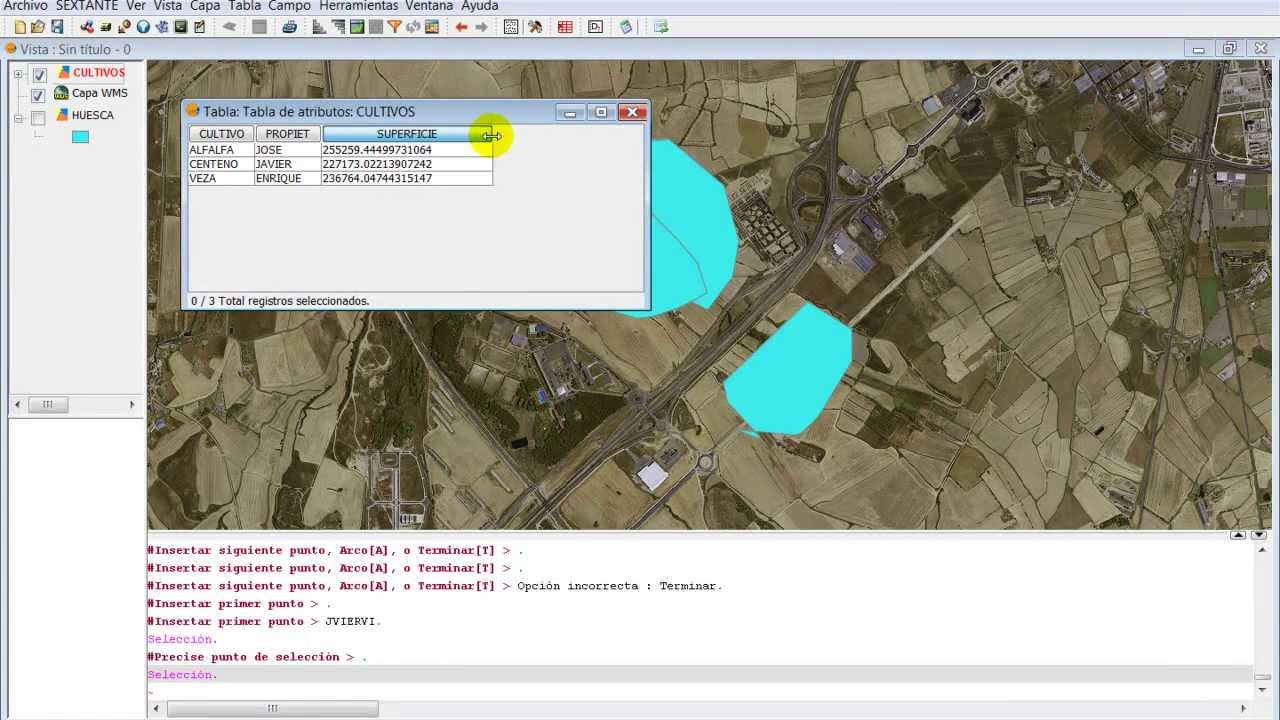Screen dimensions: 1280x720
Task: Click the green-arrow icon at toolbar's end
Action: click(661, 27)
